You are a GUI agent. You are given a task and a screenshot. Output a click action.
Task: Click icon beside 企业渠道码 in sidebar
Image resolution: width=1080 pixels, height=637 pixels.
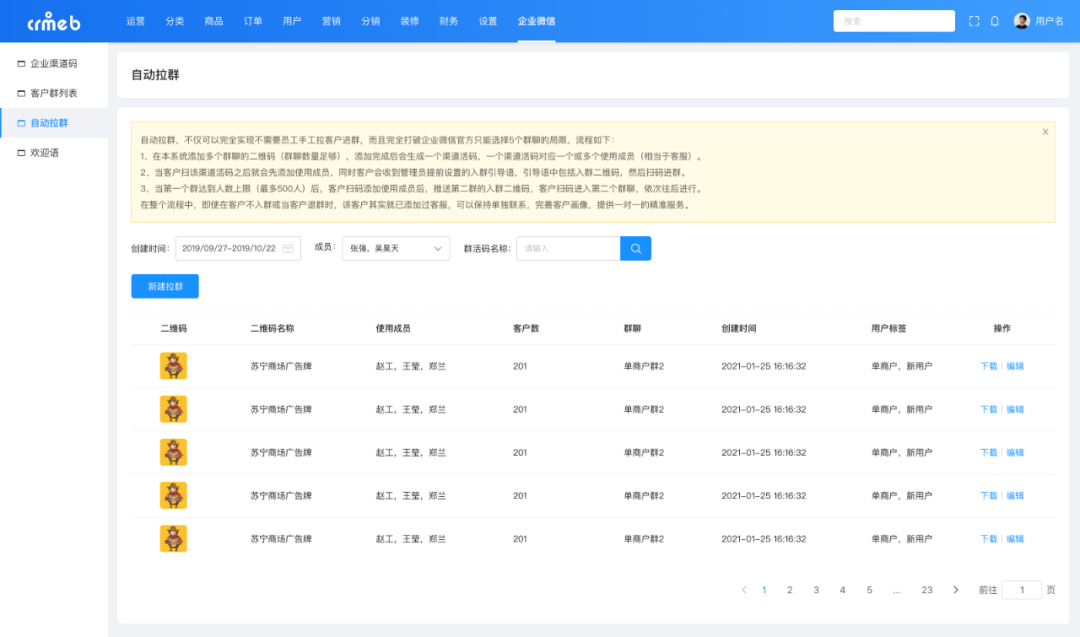click(x=21, y=63)
